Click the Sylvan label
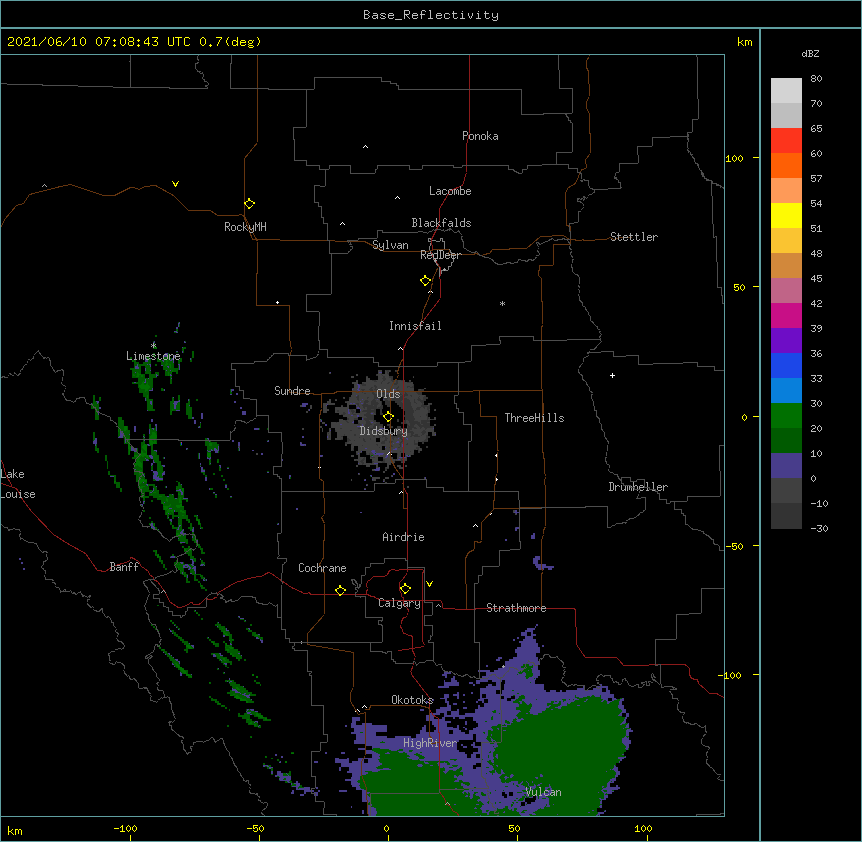 (390, 245)
